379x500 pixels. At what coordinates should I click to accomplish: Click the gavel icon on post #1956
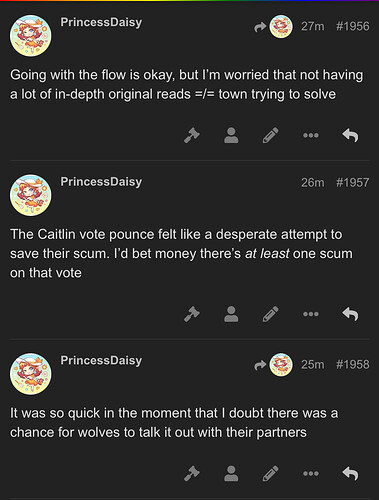click(x=192, y=135)
